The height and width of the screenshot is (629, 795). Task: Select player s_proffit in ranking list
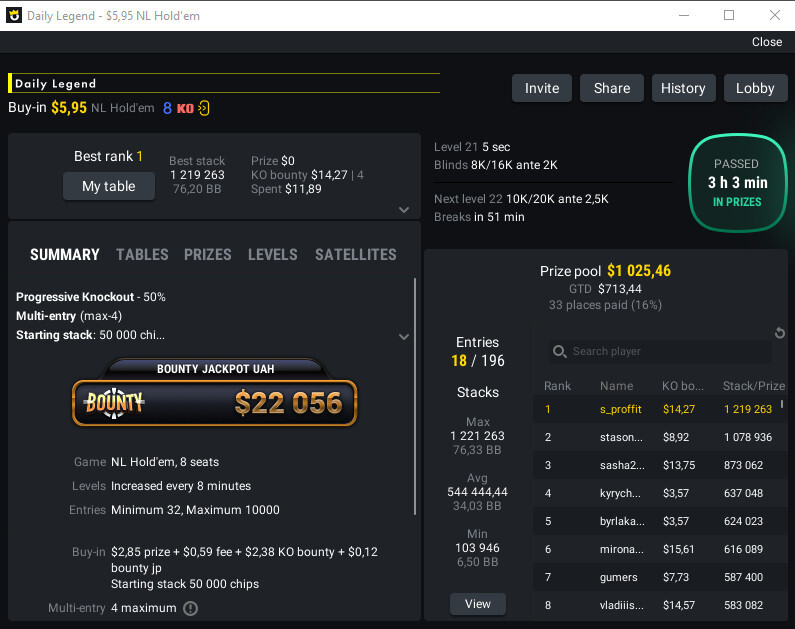pos(620,409)
